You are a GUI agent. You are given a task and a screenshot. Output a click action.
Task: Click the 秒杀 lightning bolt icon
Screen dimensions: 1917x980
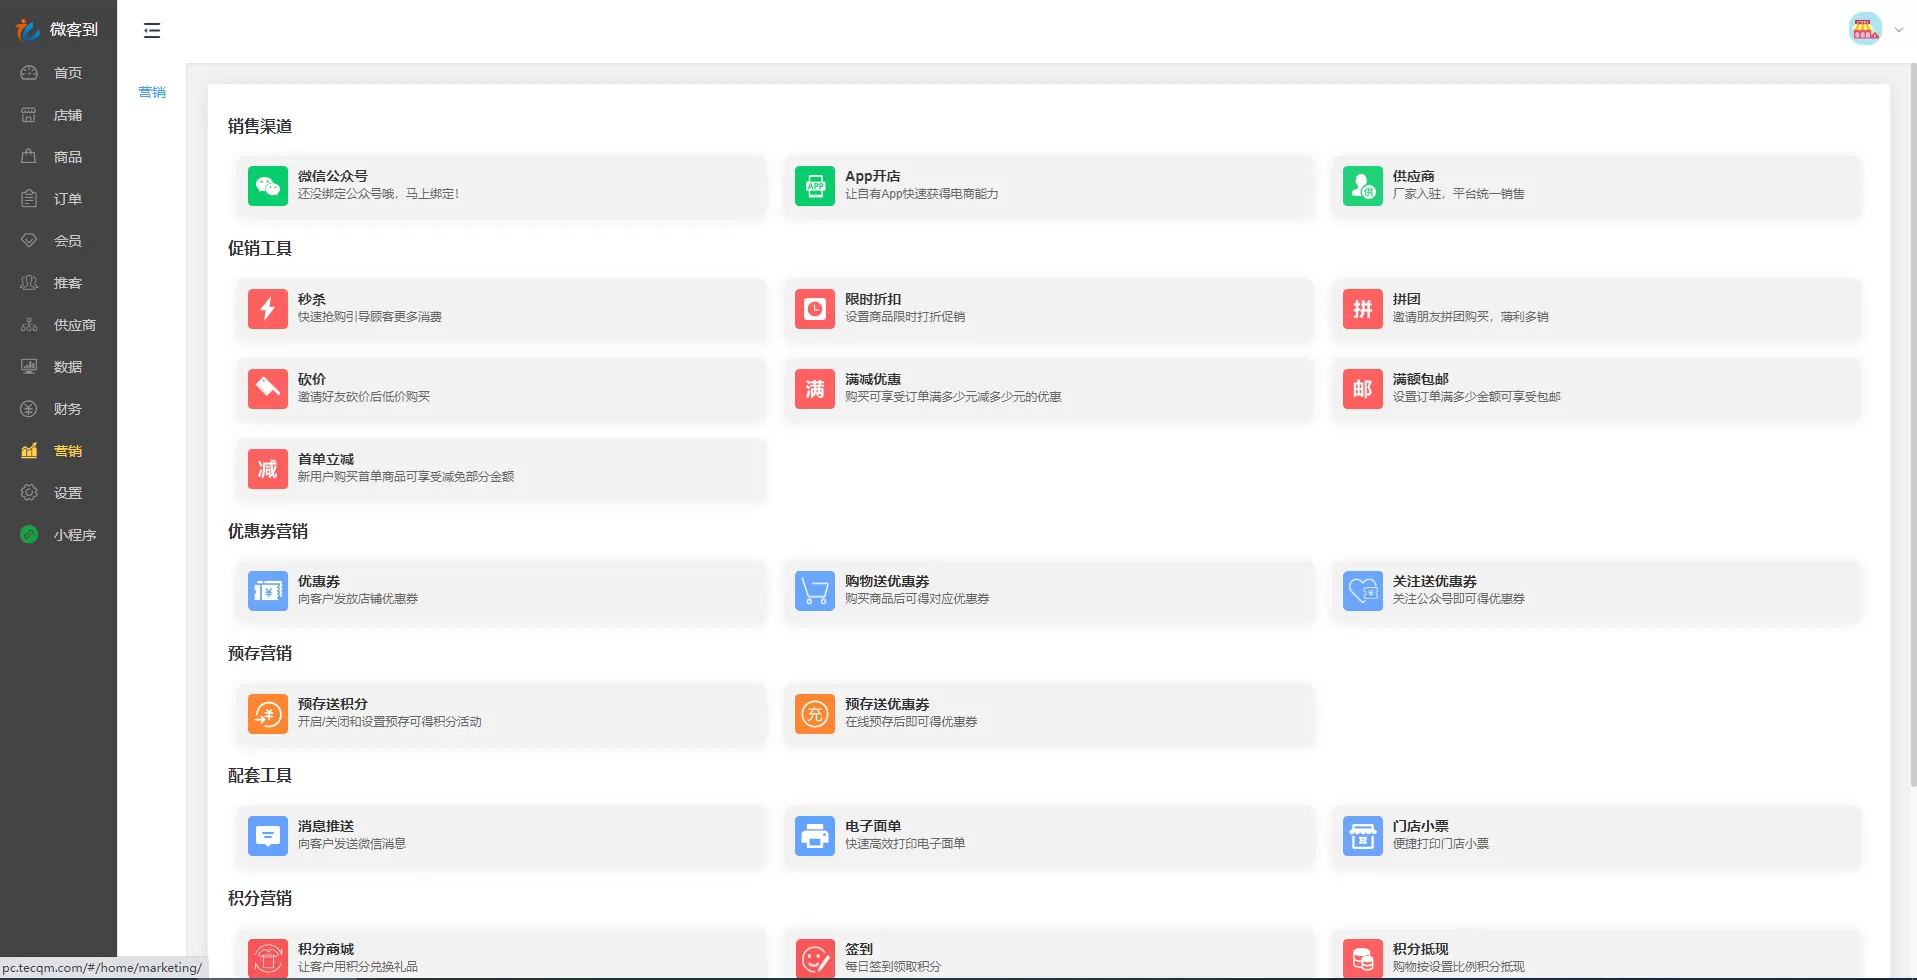(x=268, y=309)
